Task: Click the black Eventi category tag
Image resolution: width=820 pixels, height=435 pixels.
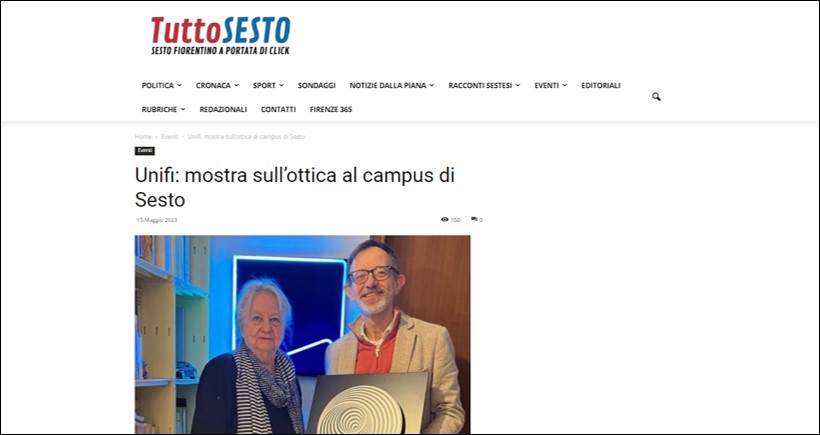Action: click(x=145, y=151)
